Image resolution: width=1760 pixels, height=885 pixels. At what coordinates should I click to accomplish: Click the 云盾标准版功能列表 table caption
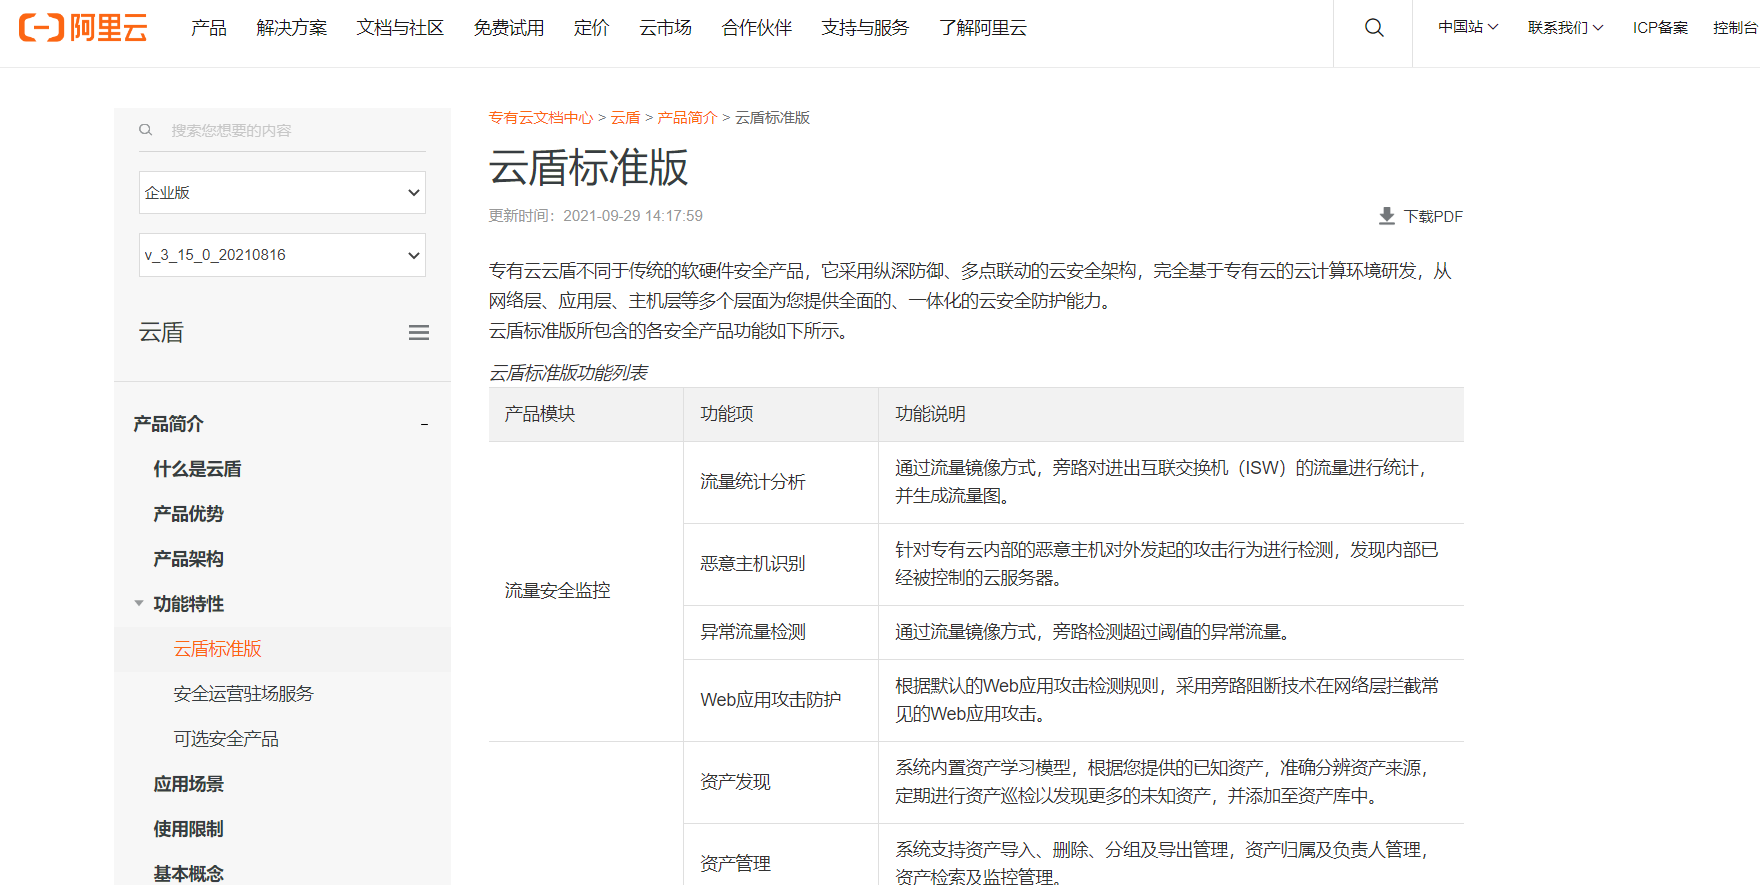(568, 373)
